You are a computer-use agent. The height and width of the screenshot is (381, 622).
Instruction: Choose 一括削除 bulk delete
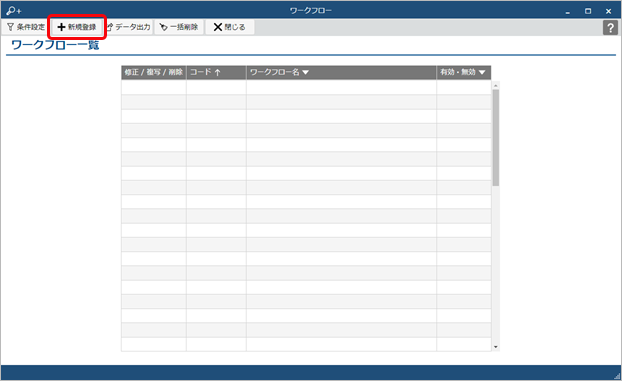click(x=179, y=27)
